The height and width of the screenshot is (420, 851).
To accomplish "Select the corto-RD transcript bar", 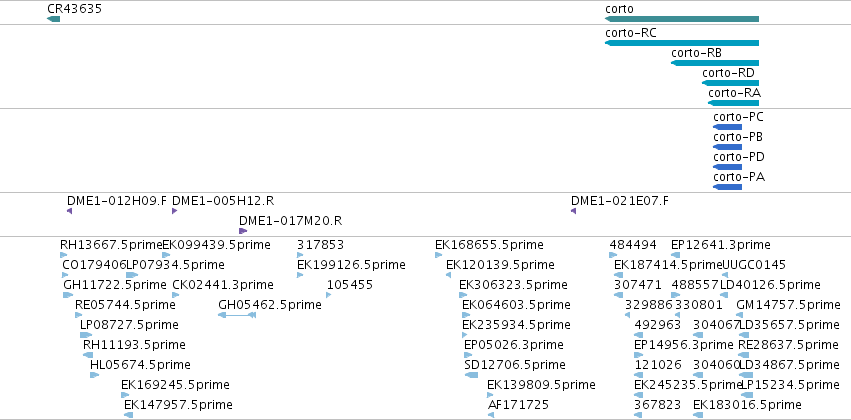I will point(730,83).
